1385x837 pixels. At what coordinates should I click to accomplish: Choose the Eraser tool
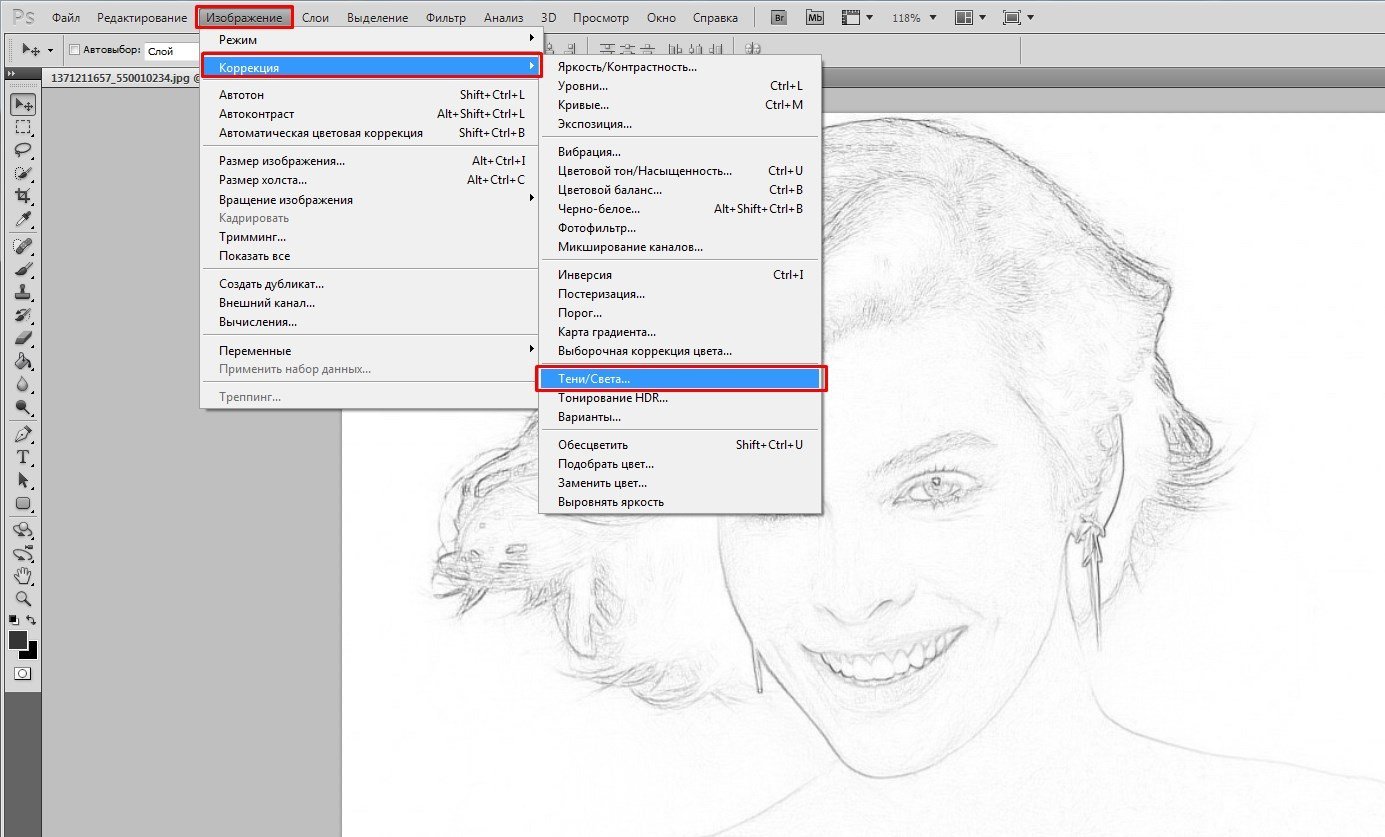[22, 339]
